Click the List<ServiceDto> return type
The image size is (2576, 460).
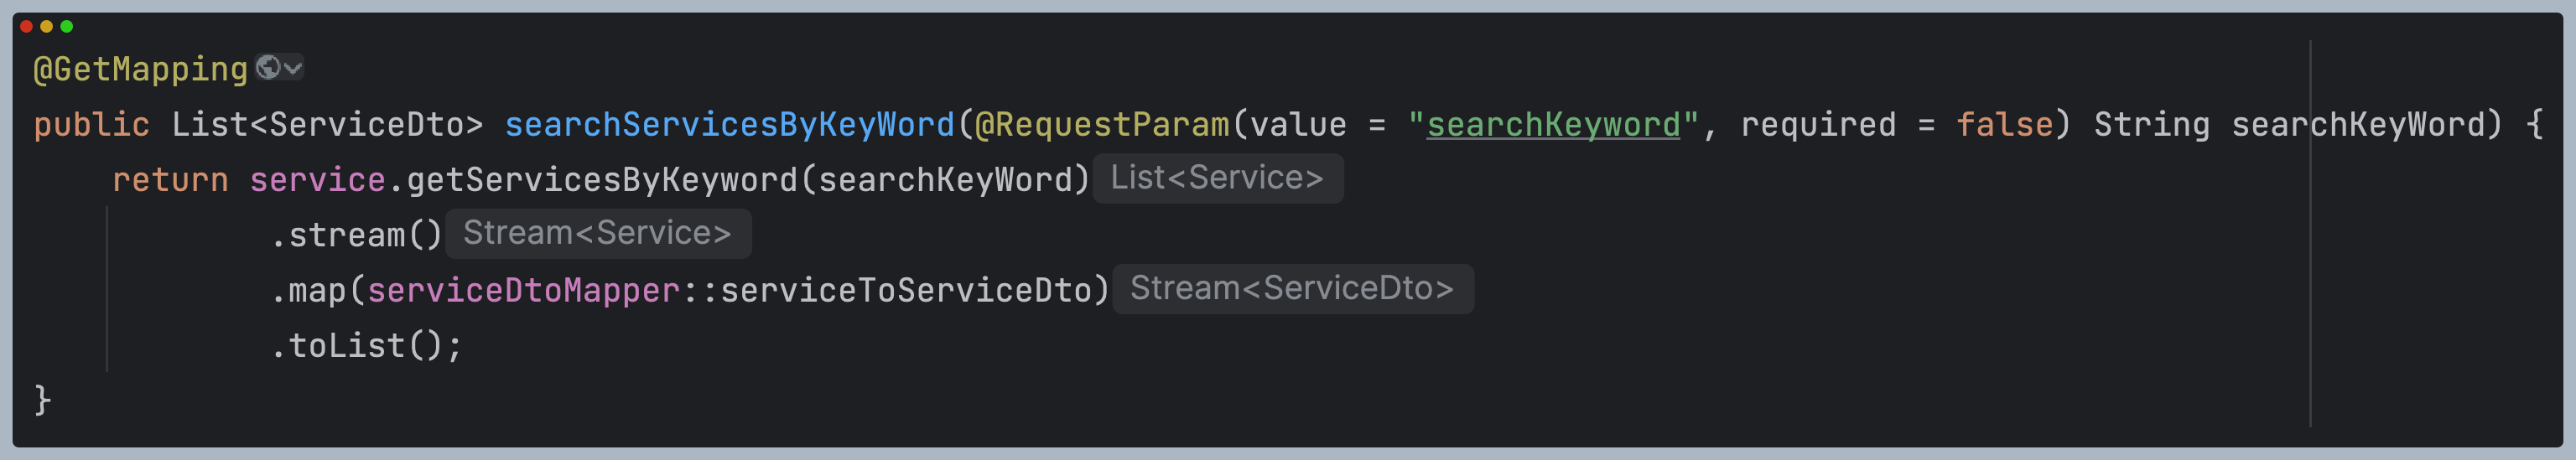(327, 124)
